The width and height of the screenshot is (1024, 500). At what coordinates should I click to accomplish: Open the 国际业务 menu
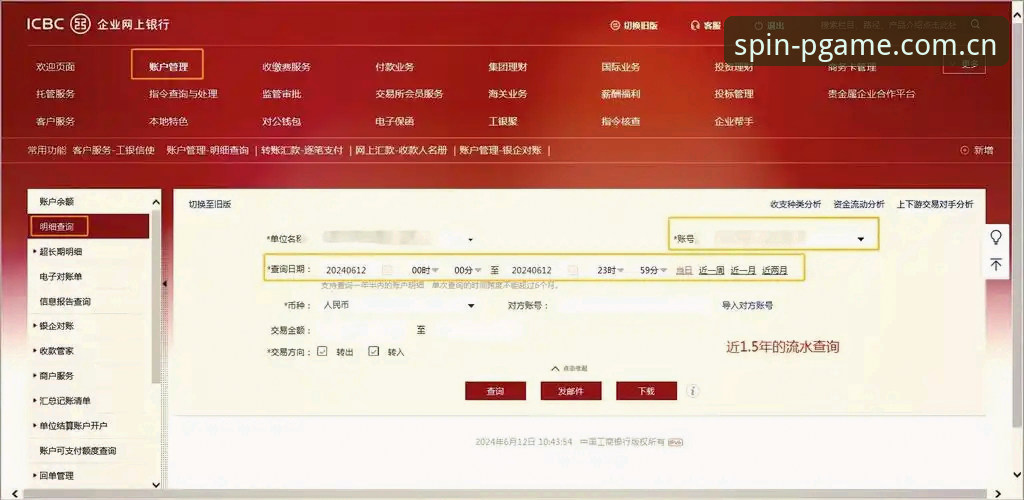coord(621,67)
